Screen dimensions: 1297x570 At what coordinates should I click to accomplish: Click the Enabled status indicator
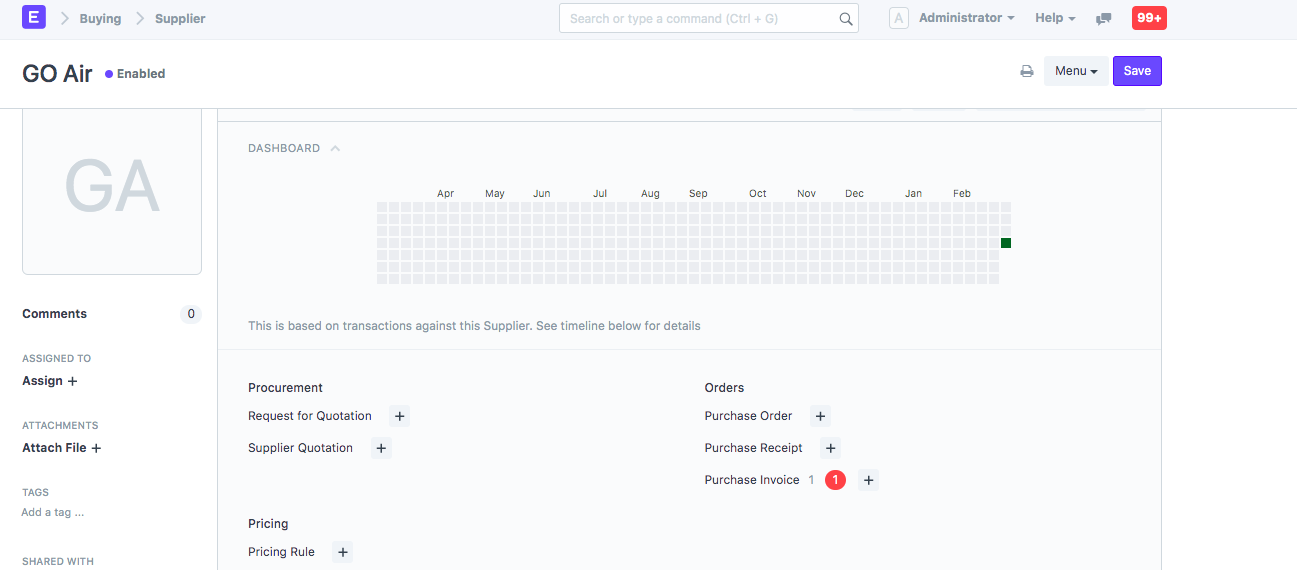135,74
